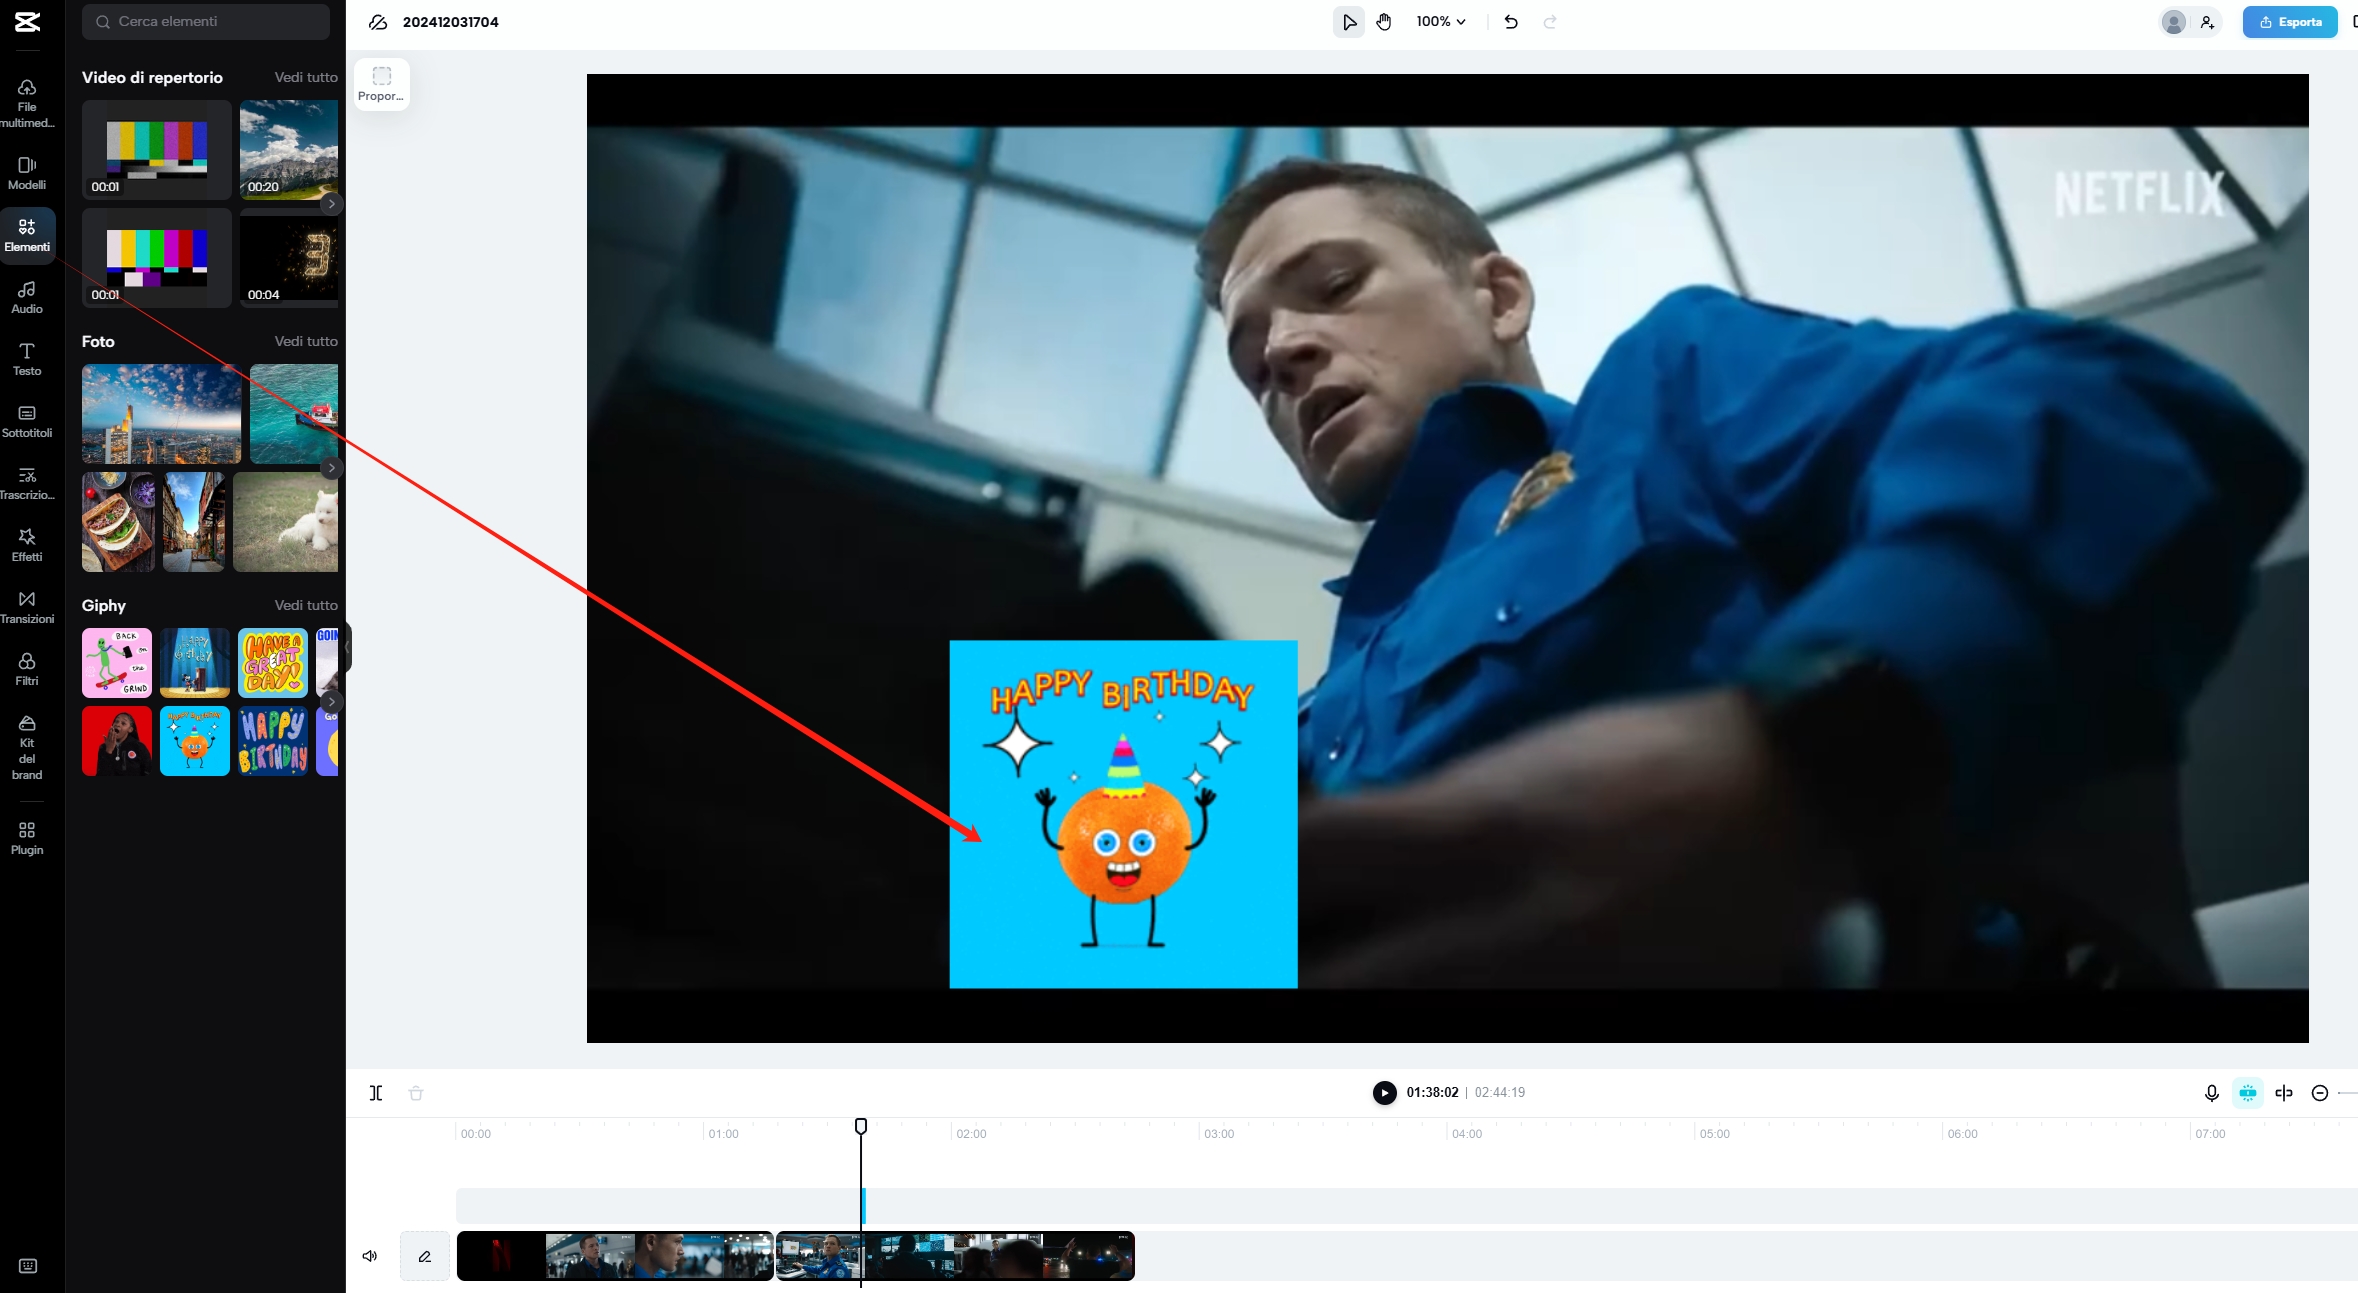Screen dimensions: 2358x1293
Task: Click the cloud save status icon
Action: pyautogui.click(x=378, y=22)
